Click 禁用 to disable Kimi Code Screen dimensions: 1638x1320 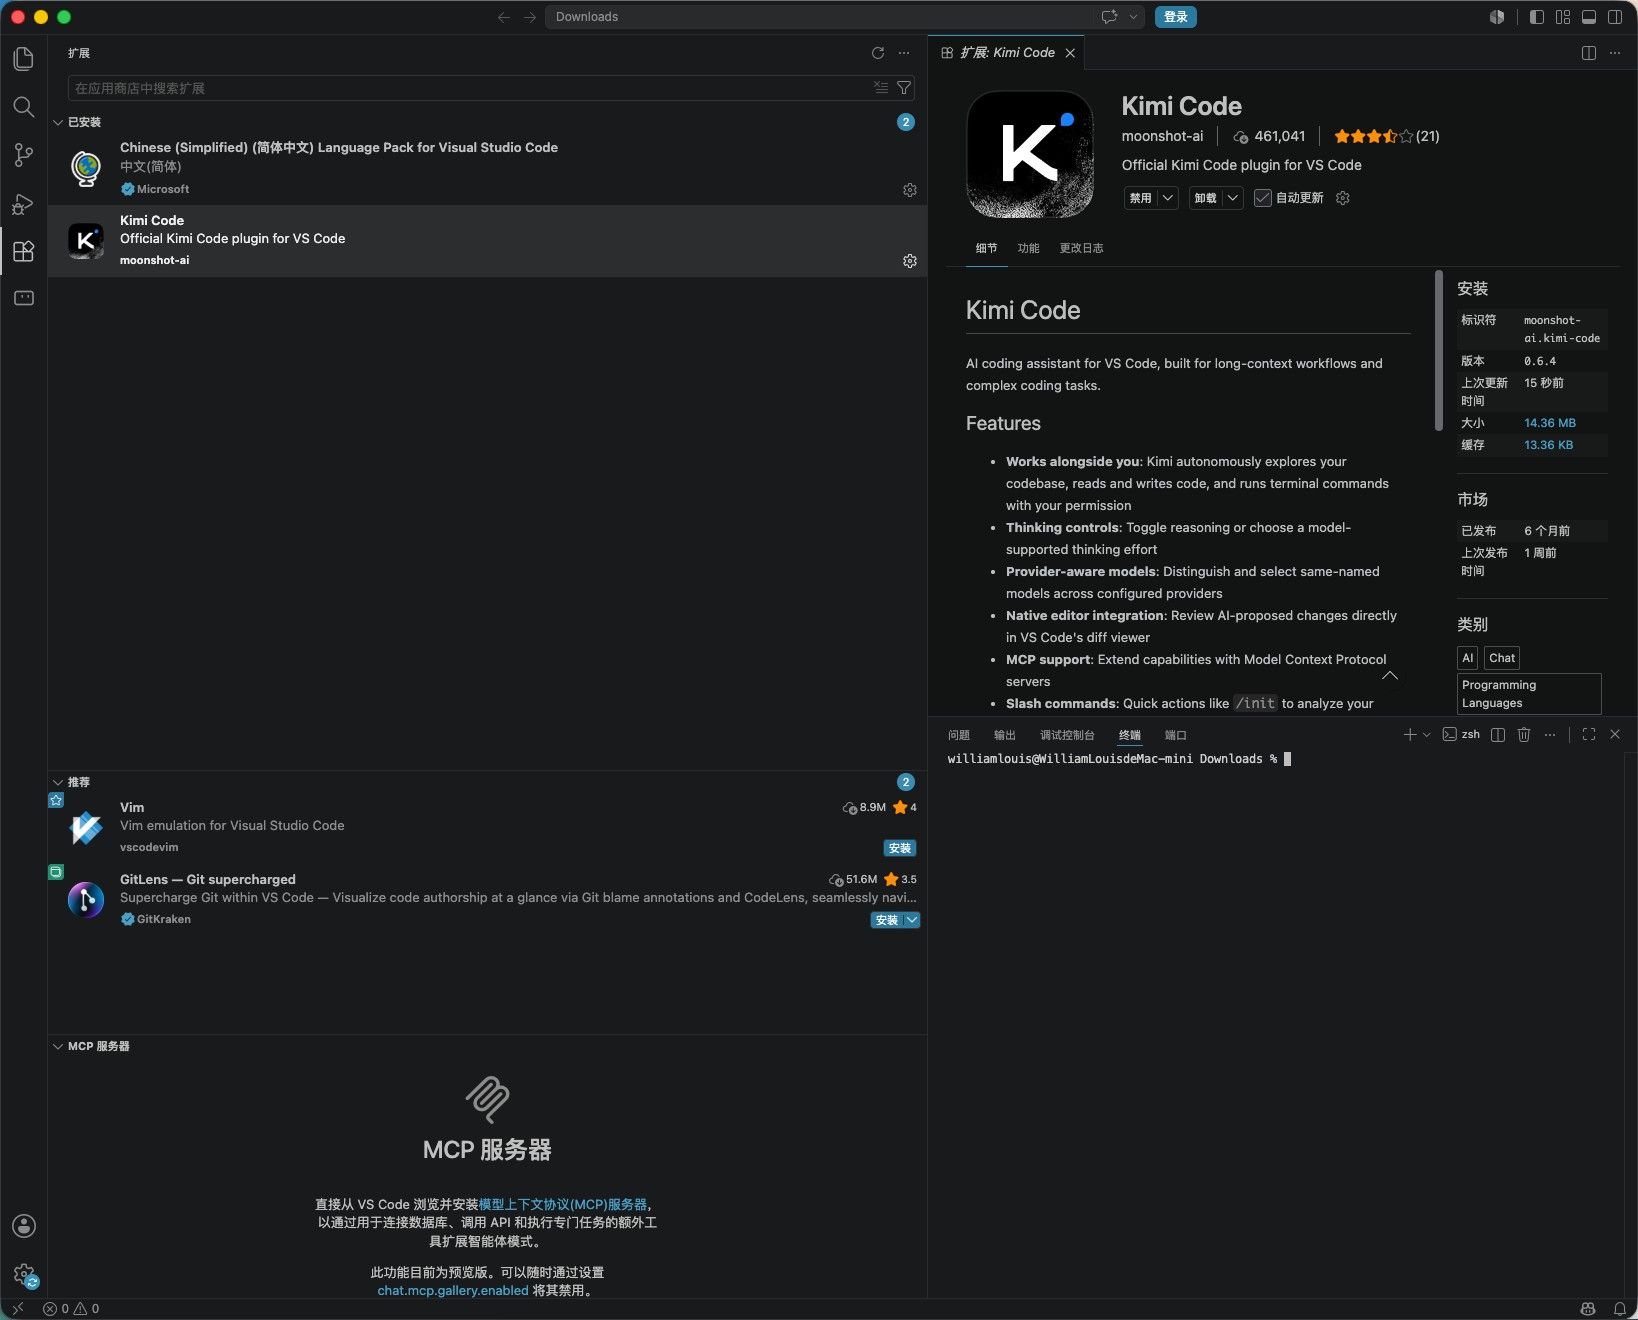(1141, 198)
